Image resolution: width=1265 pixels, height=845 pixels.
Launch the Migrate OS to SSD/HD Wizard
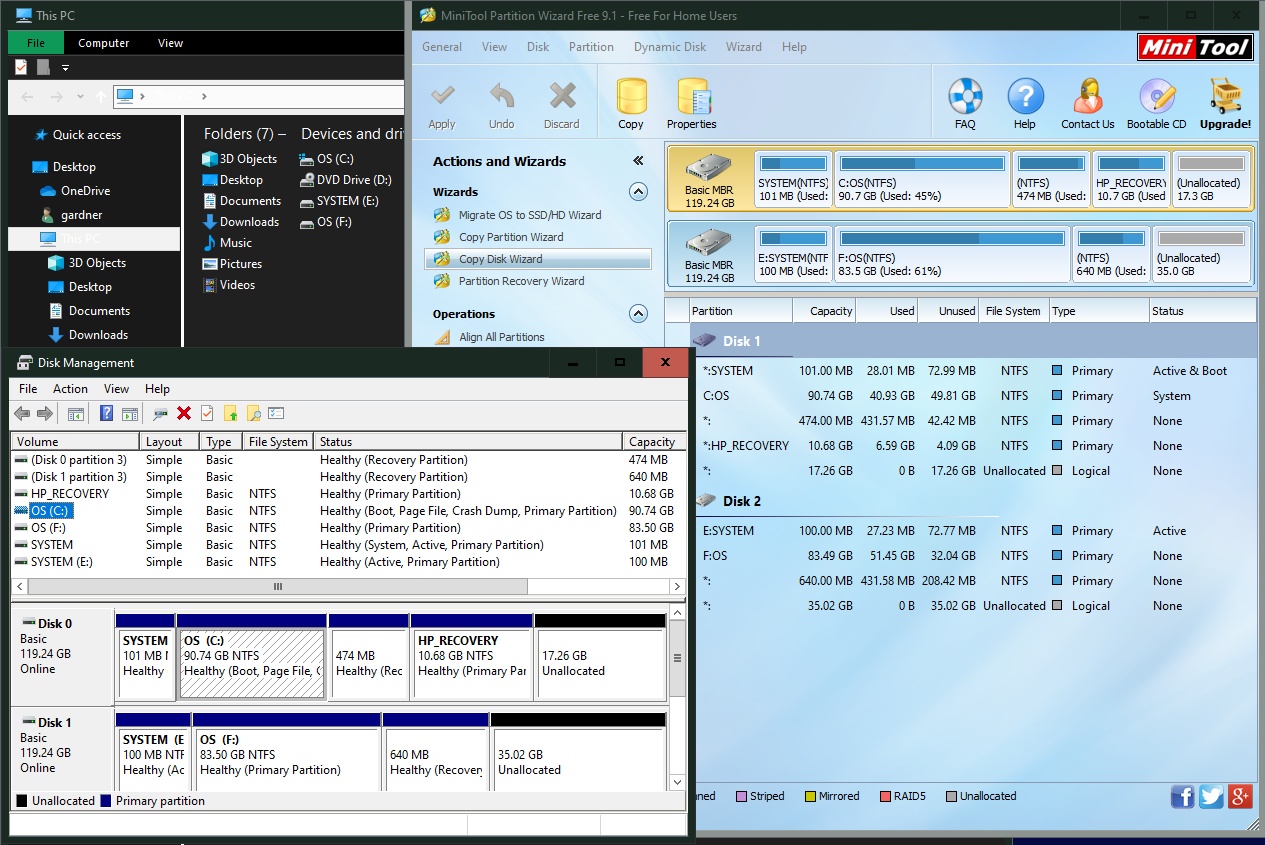tap(529, 215)
